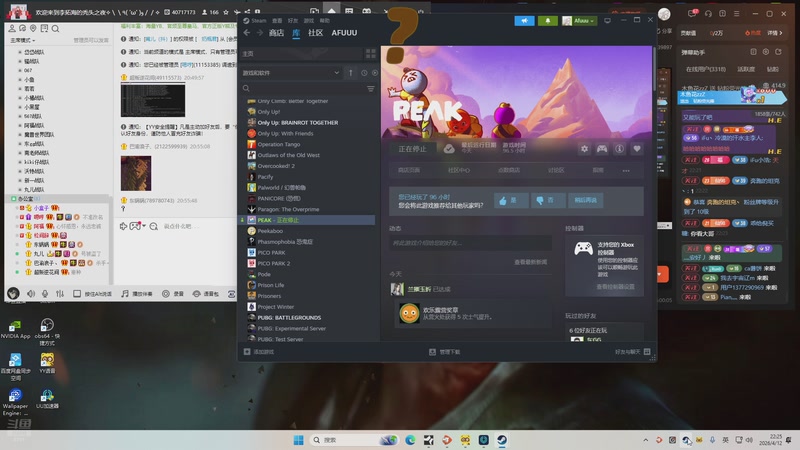Click the thumbs-up recommend button
This screenshot has width=800, height=450.
(x=511, y=200)
